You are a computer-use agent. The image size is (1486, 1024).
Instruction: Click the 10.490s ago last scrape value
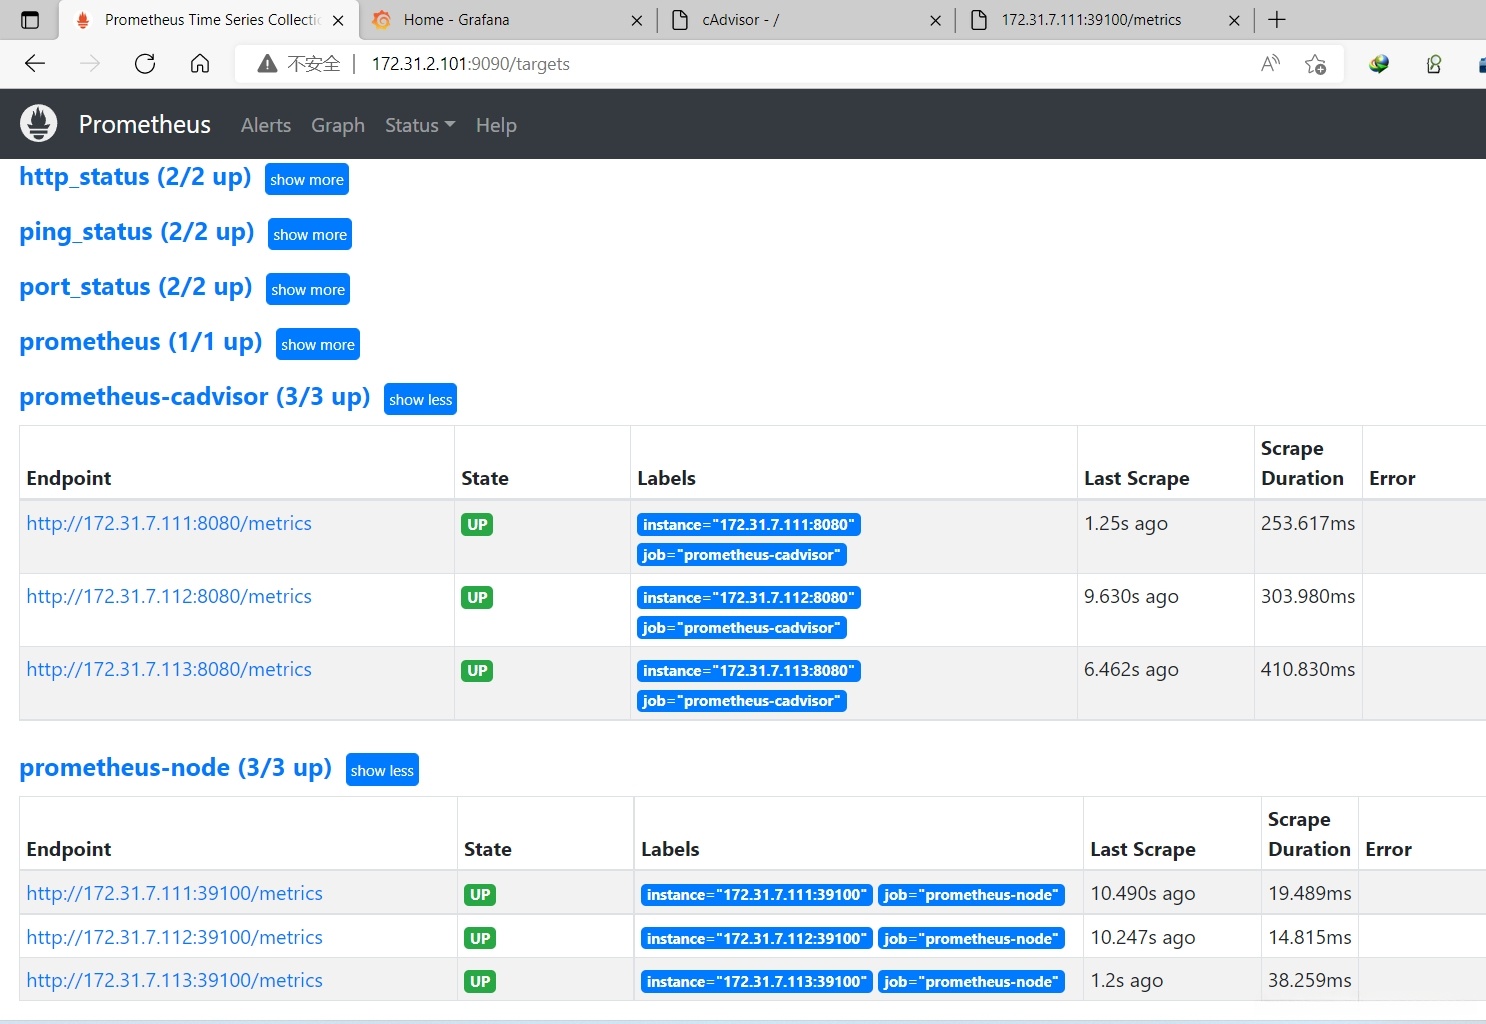coord(1143,893)
